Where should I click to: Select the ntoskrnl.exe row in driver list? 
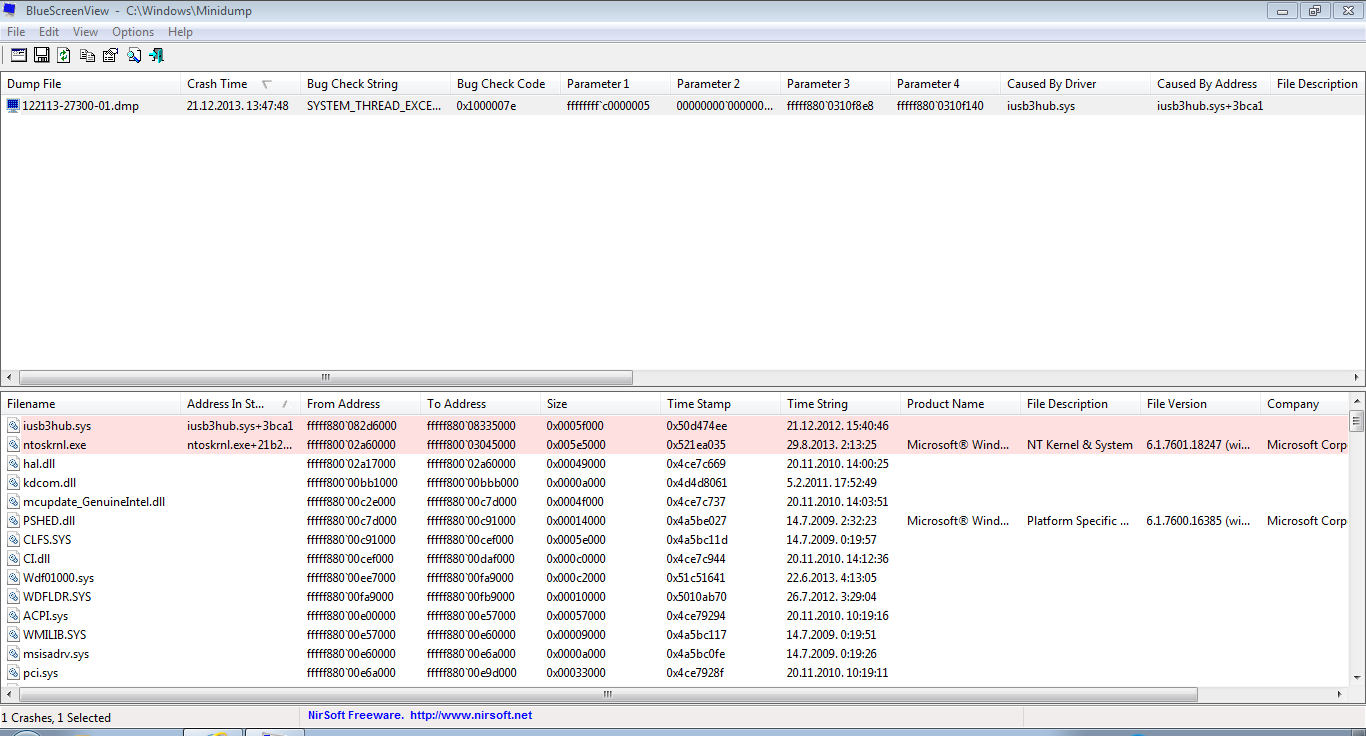click(54, 445)
